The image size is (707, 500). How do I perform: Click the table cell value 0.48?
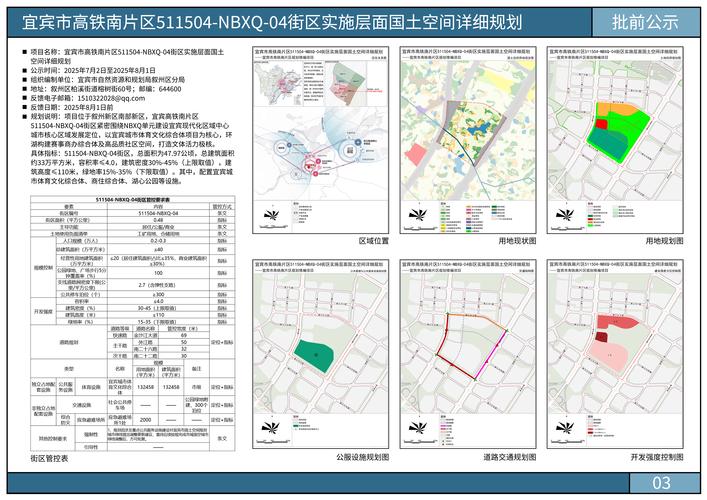tap(158, 220)
